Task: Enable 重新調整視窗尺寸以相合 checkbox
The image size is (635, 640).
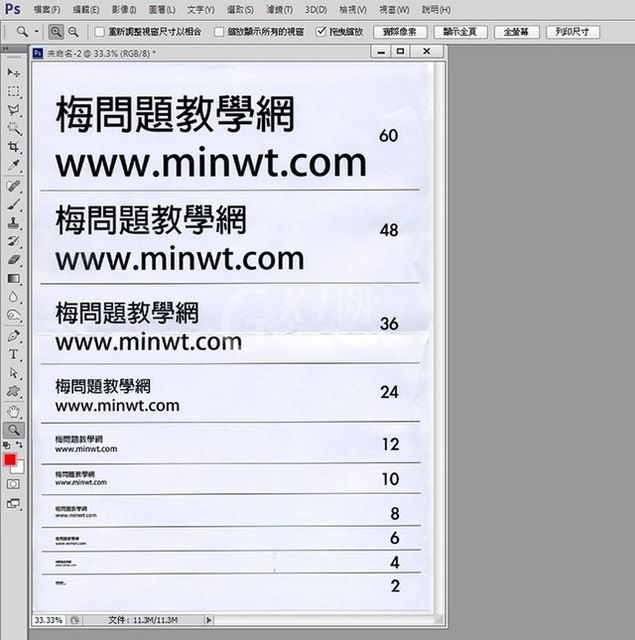Action: pyautogui.click(x=99, y=32)
